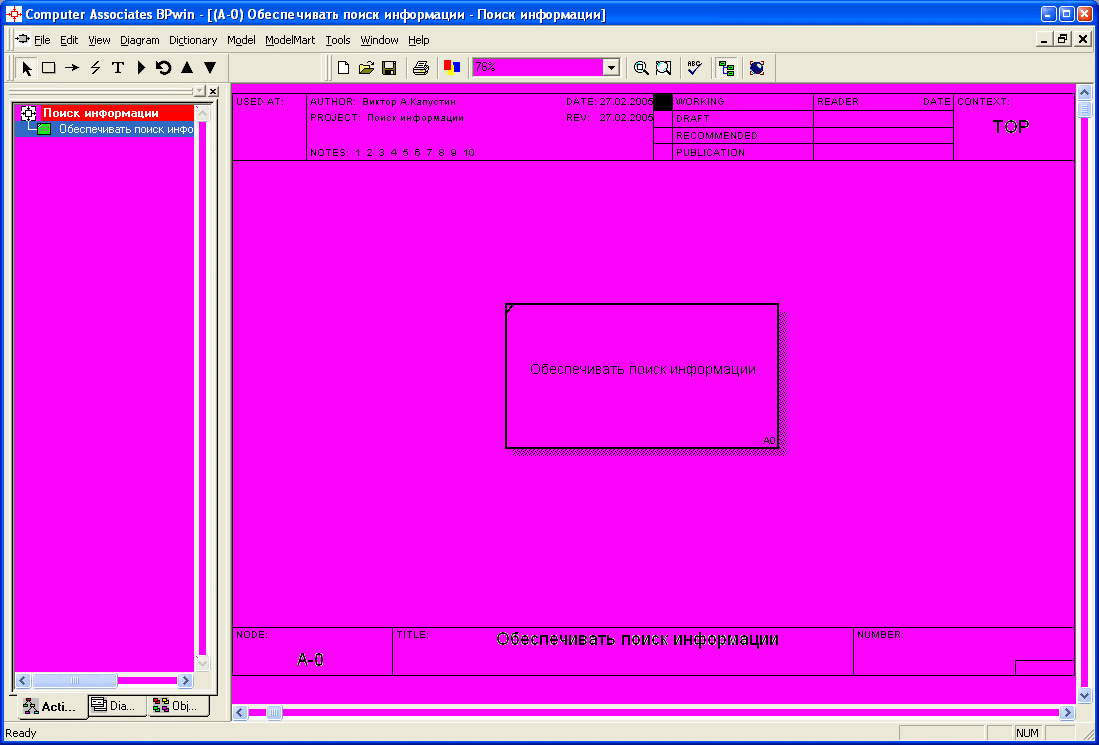Toggle the Model Explorer tree icon
This screenshot has width=1099, height=745.
[726, 68]
